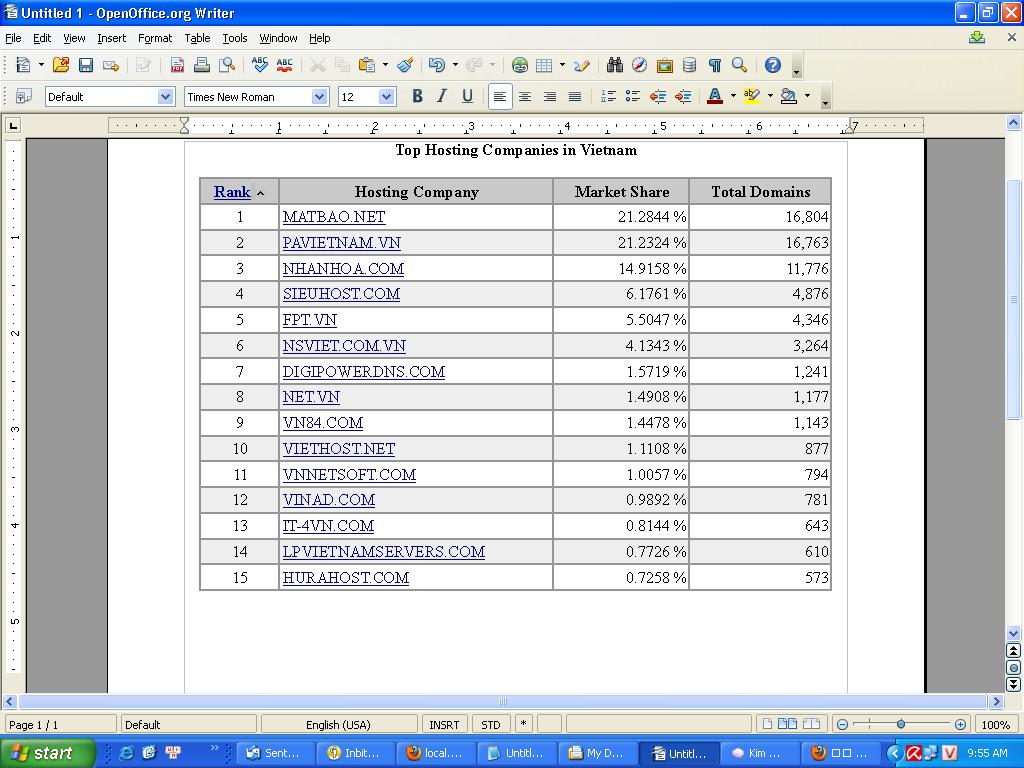Viewport: 1024px width, 768px height.
Task: Apply paragraph background color
Action: click(x=789, y=97)
